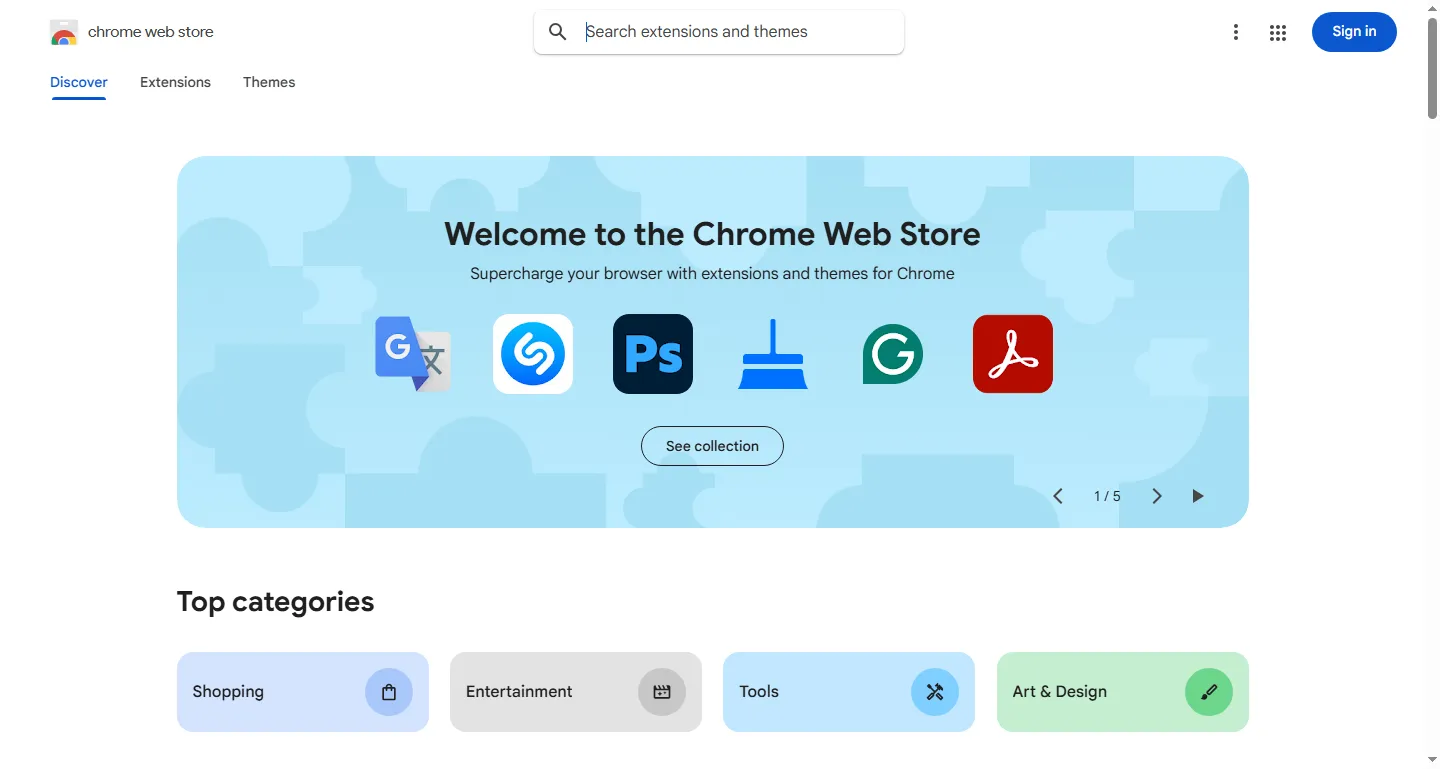Click the Shopping bag icon

pos(389,692)
